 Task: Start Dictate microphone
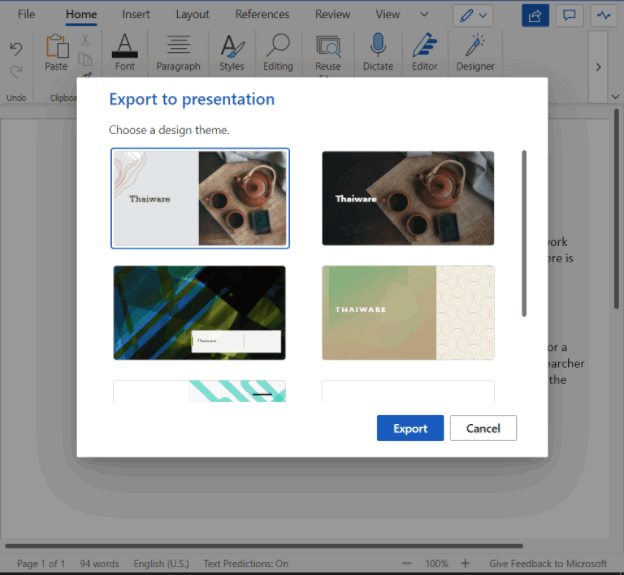click(x=378, y=53)
